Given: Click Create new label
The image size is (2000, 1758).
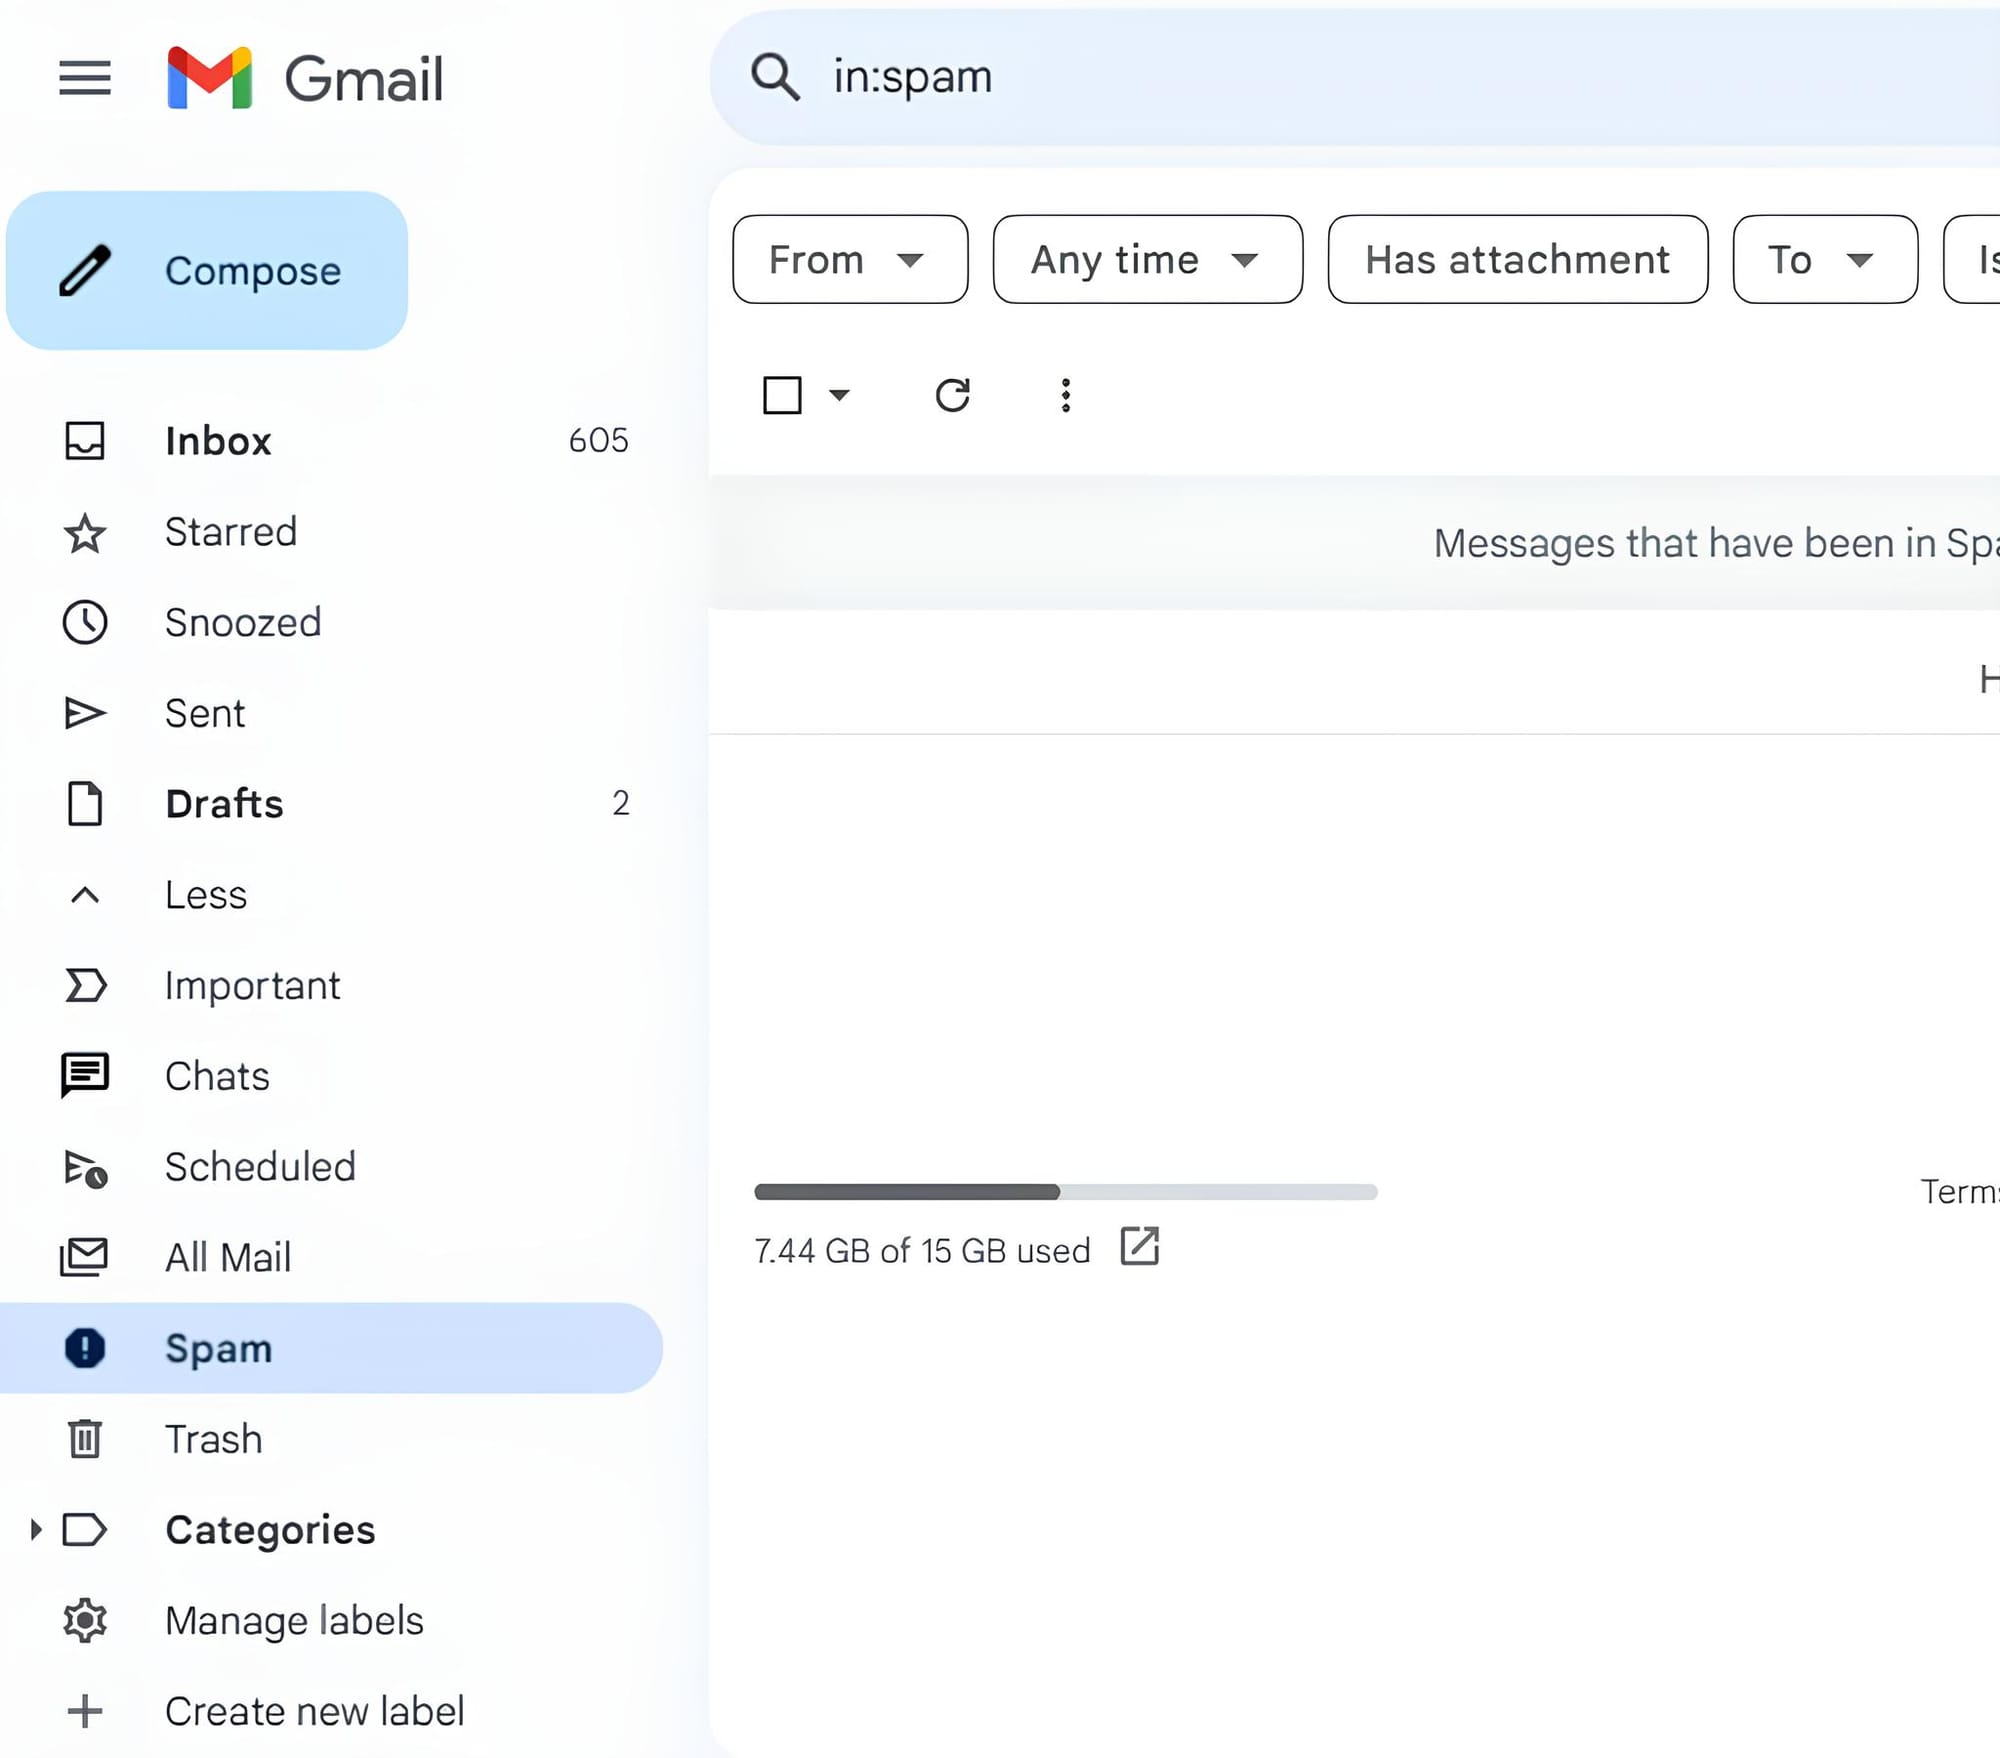Looking at the screenshot, I should (315, 1710).
